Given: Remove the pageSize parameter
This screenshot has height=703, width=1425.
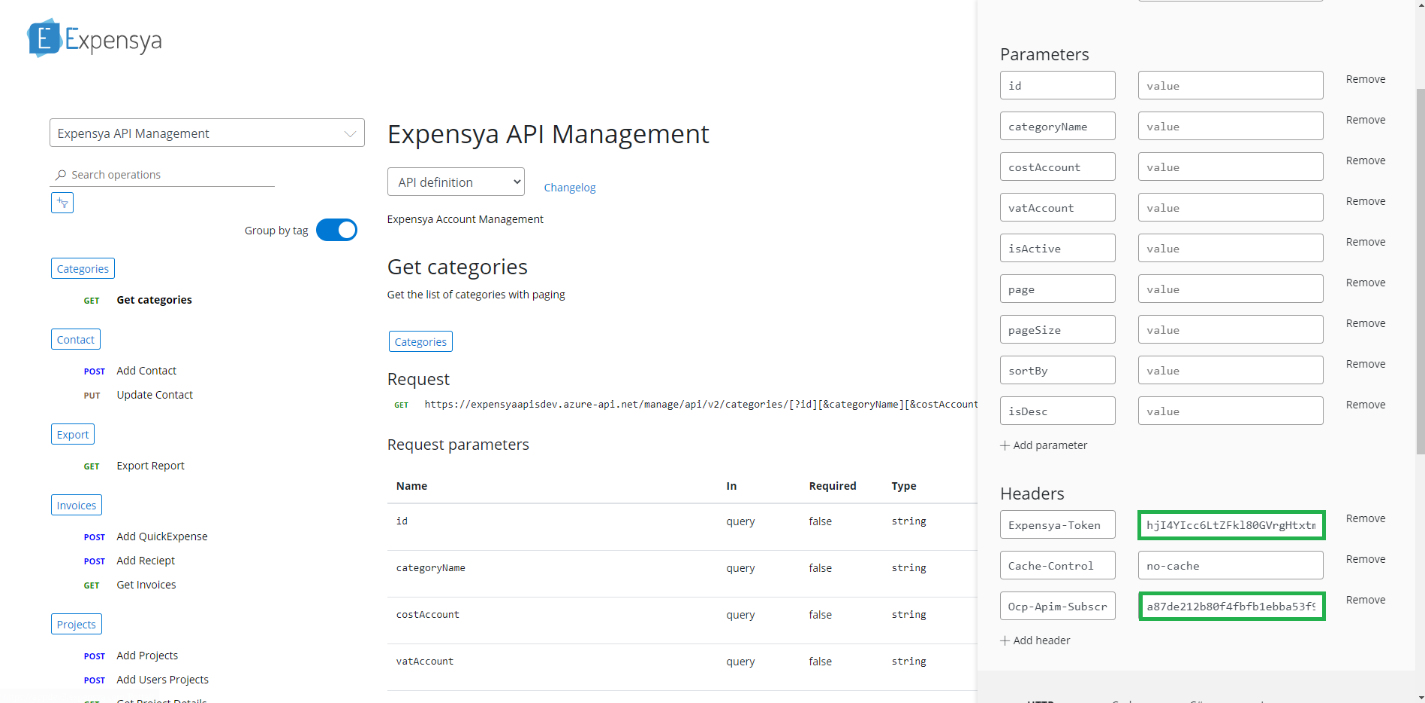Looking at the screenshot, I should (1365, 324).
